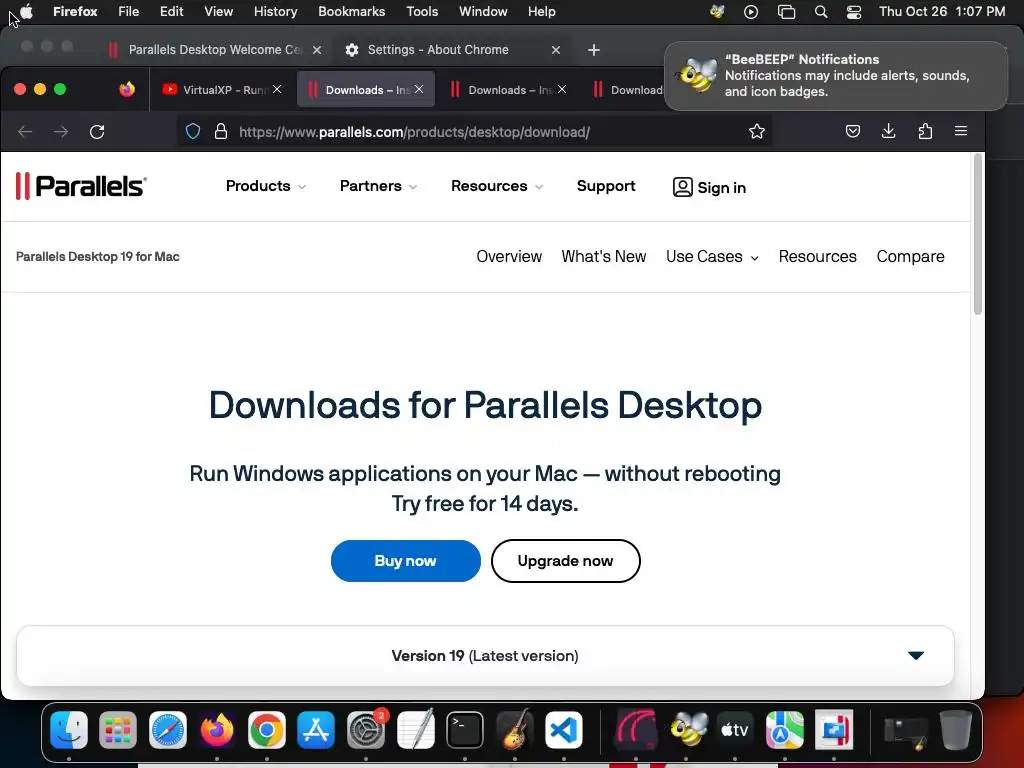This screenshot has width=1024, height=768.
Task: Go back using the back arrow
Action: click(x=25, y=132)
